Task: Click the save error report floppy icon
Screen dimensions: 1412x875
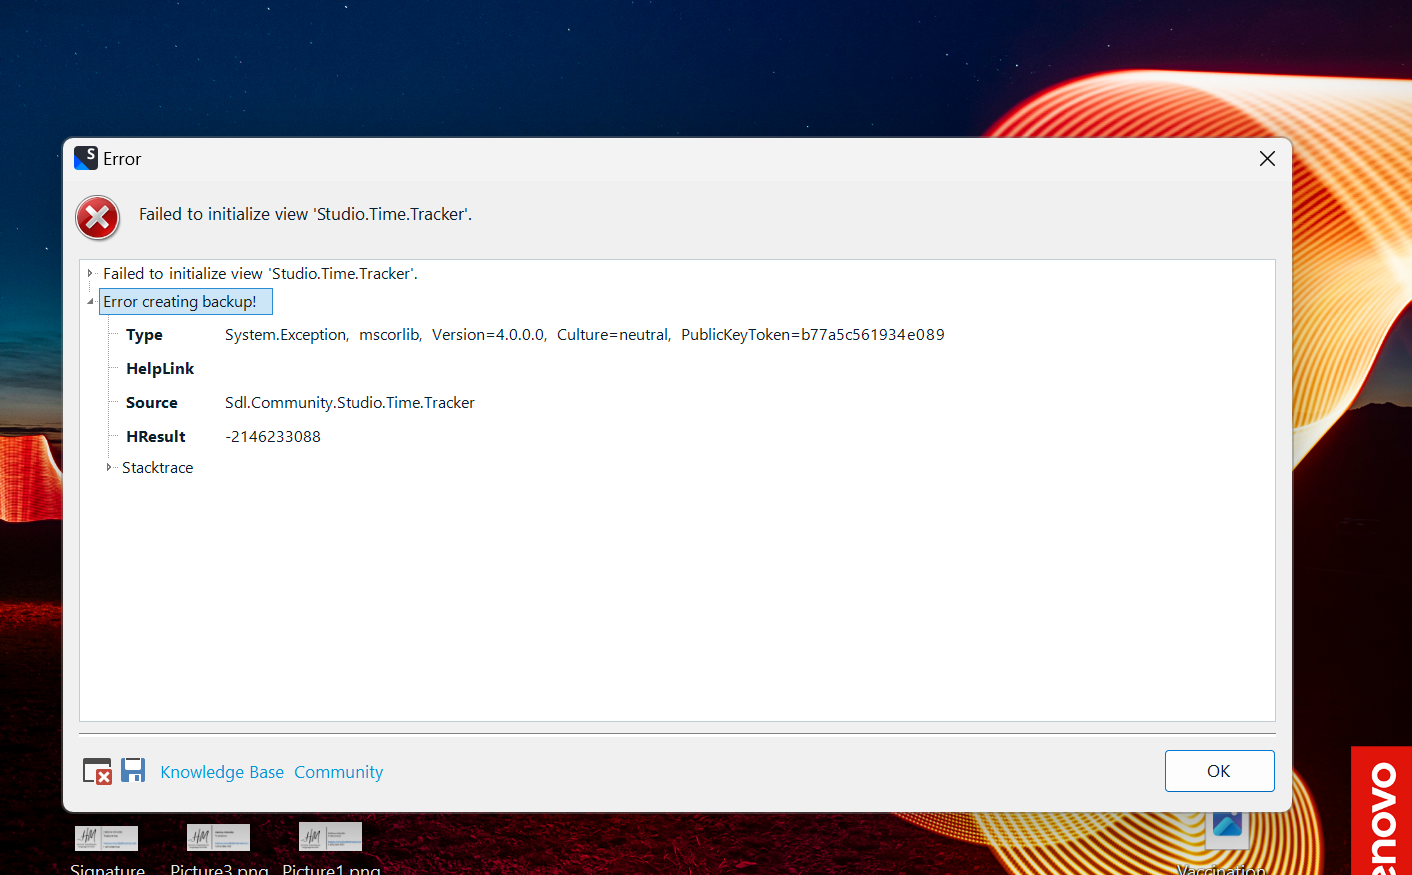Action: coord(133,769)
